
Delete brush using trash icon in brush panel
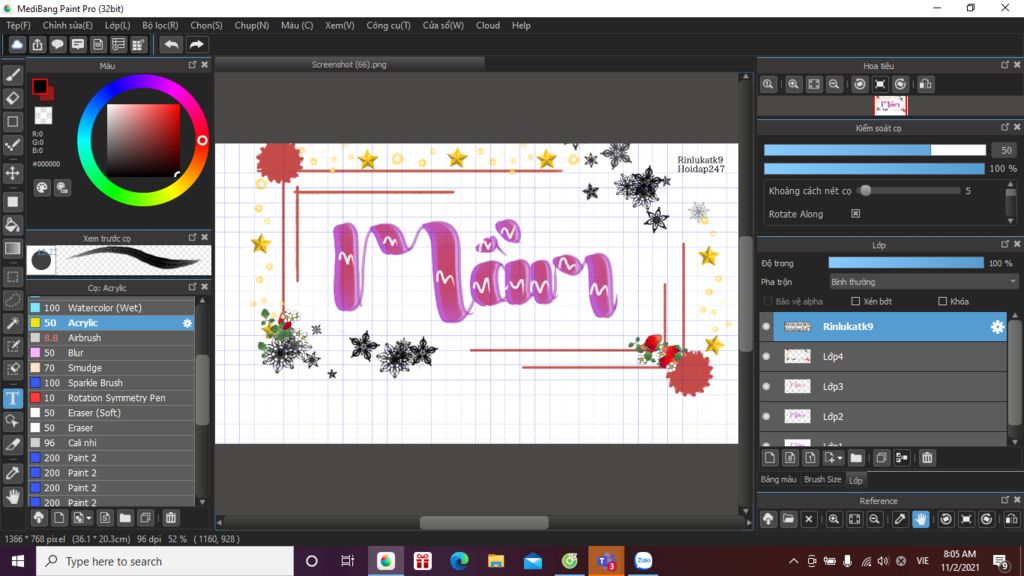pos(170,518)
